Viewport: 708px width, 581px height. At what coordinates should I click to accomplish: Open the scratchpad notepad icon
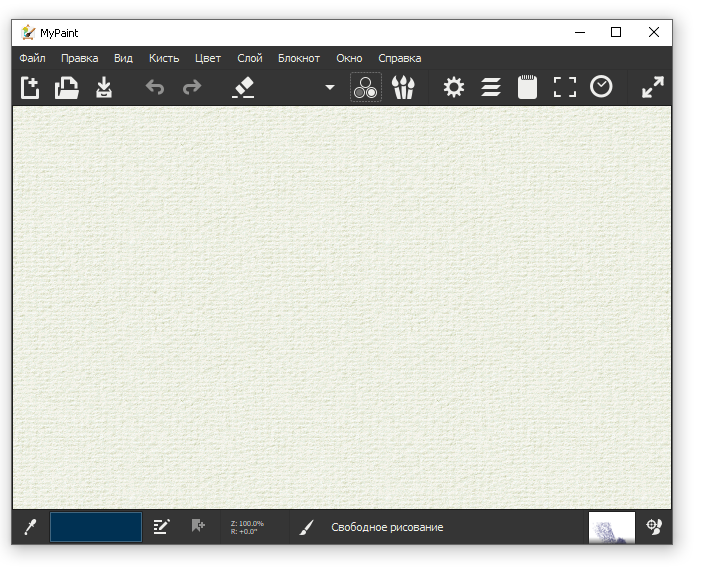(x=527, y=87)
